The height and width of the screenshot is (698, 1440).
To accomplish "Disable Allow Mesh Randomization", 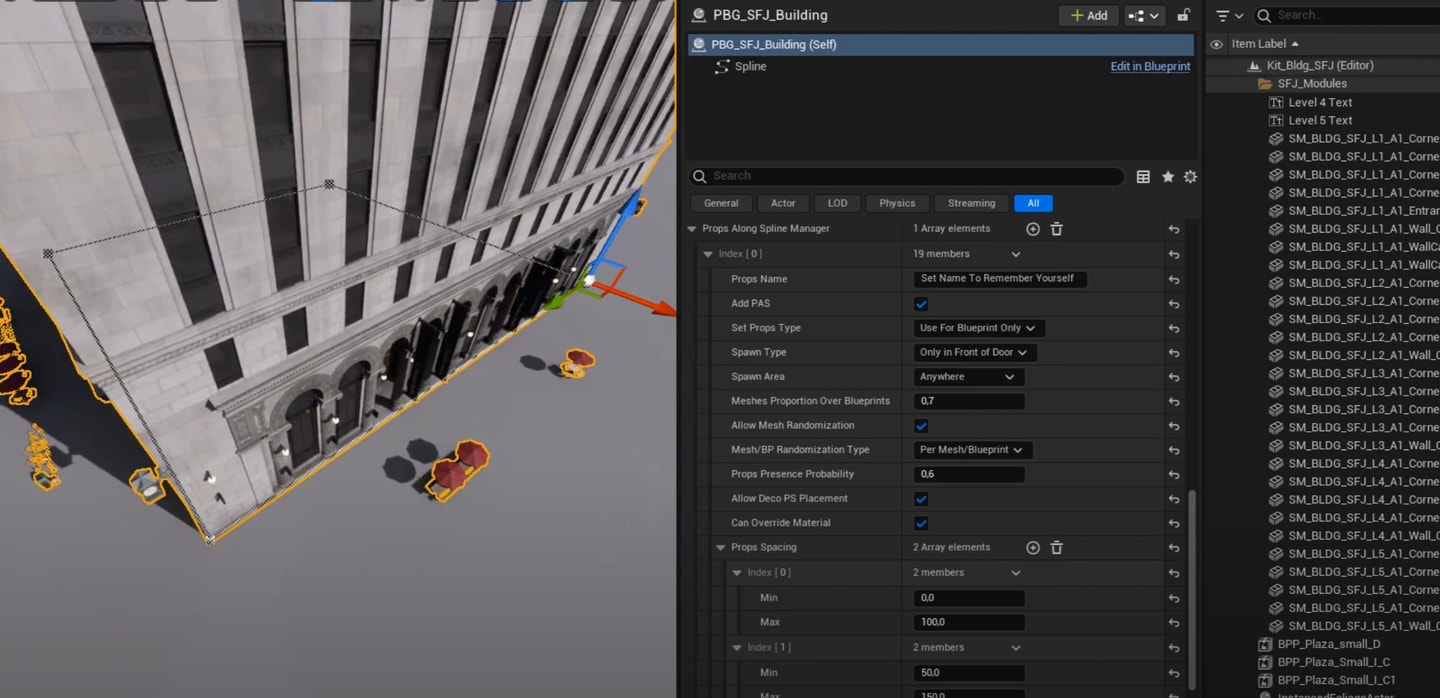I will pyautogui.click(x=921, y=426).
